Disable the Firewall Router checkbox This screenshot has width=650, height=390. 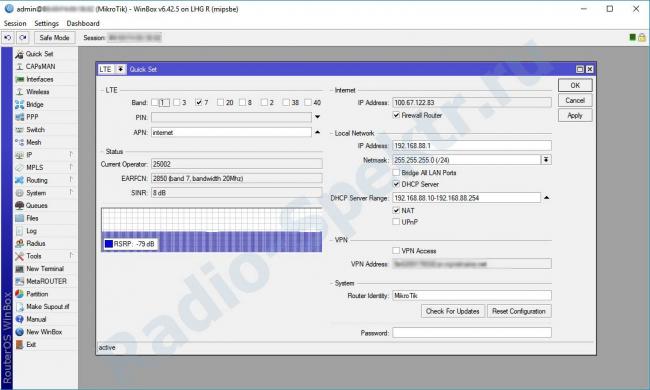coord(396,115)
